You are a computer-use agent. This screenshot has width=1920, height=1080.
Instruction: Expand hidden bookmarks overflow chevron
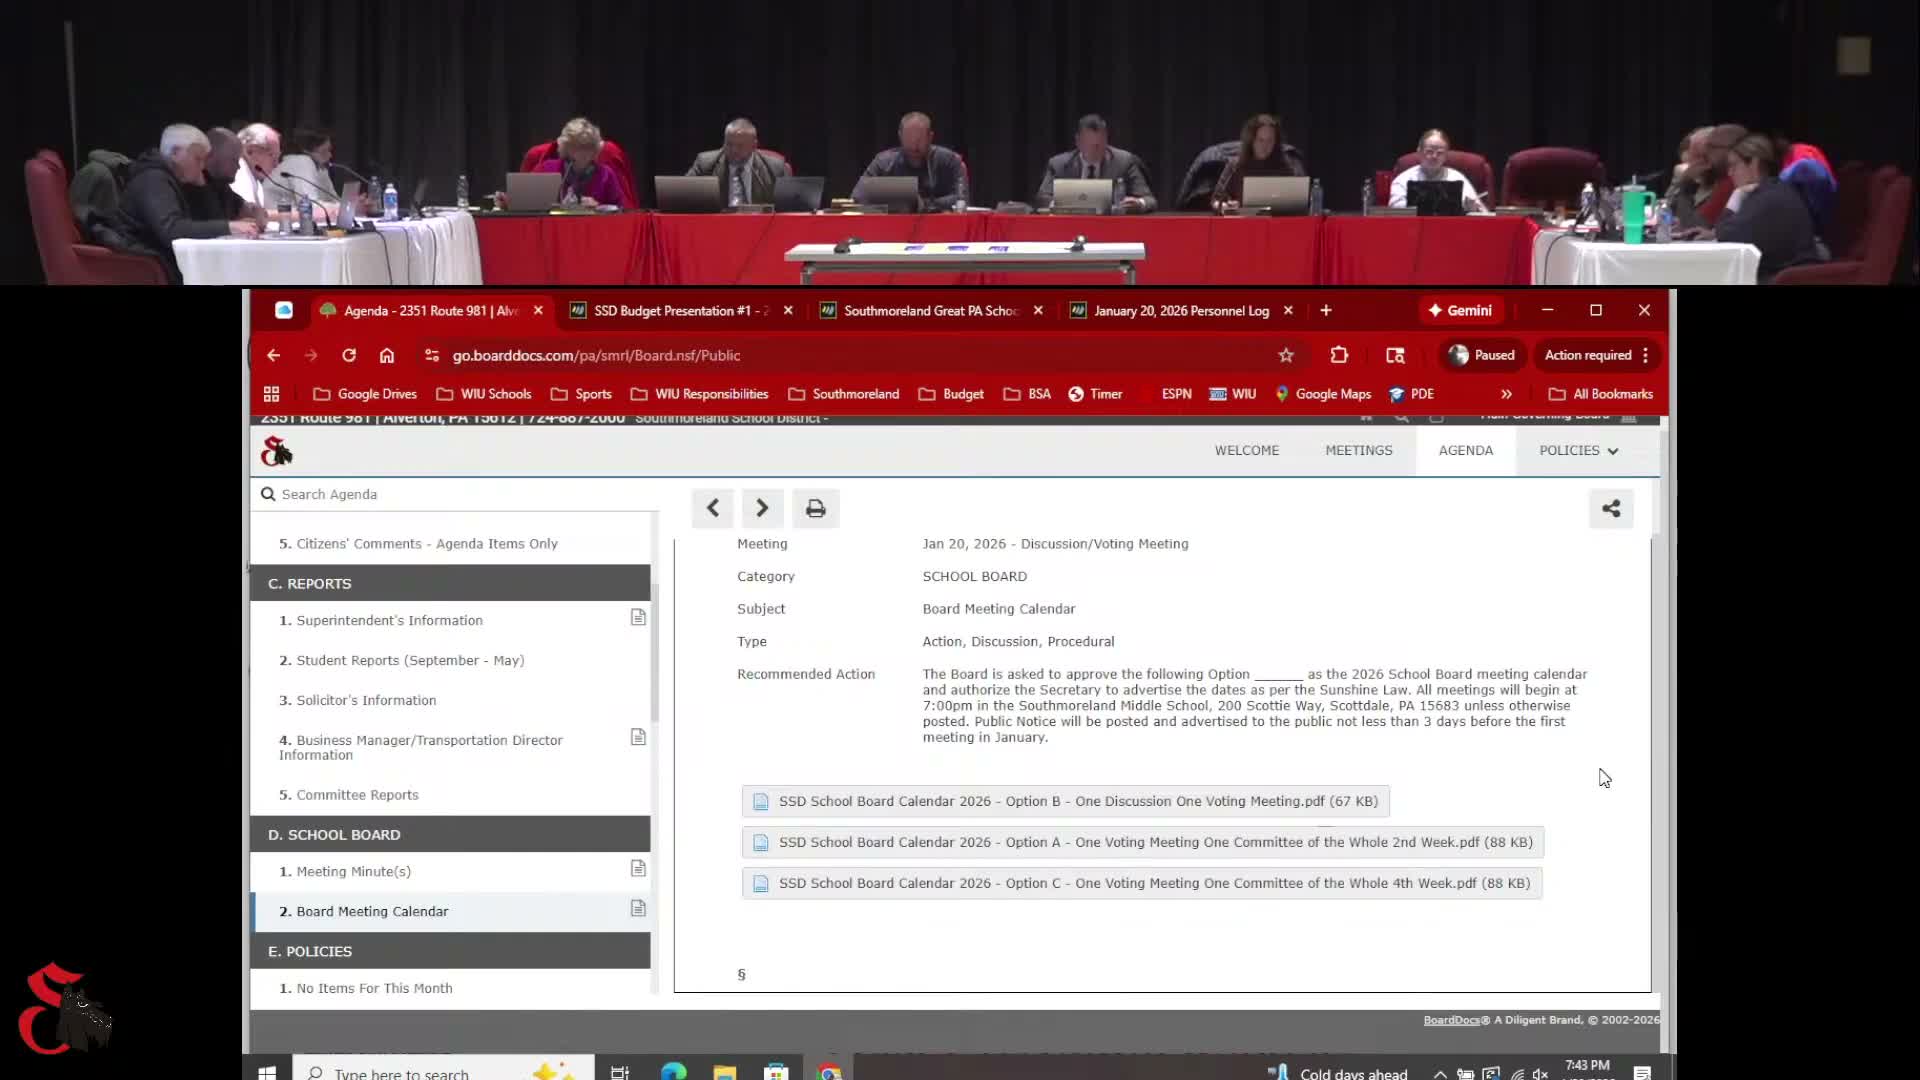(1506, 394)
